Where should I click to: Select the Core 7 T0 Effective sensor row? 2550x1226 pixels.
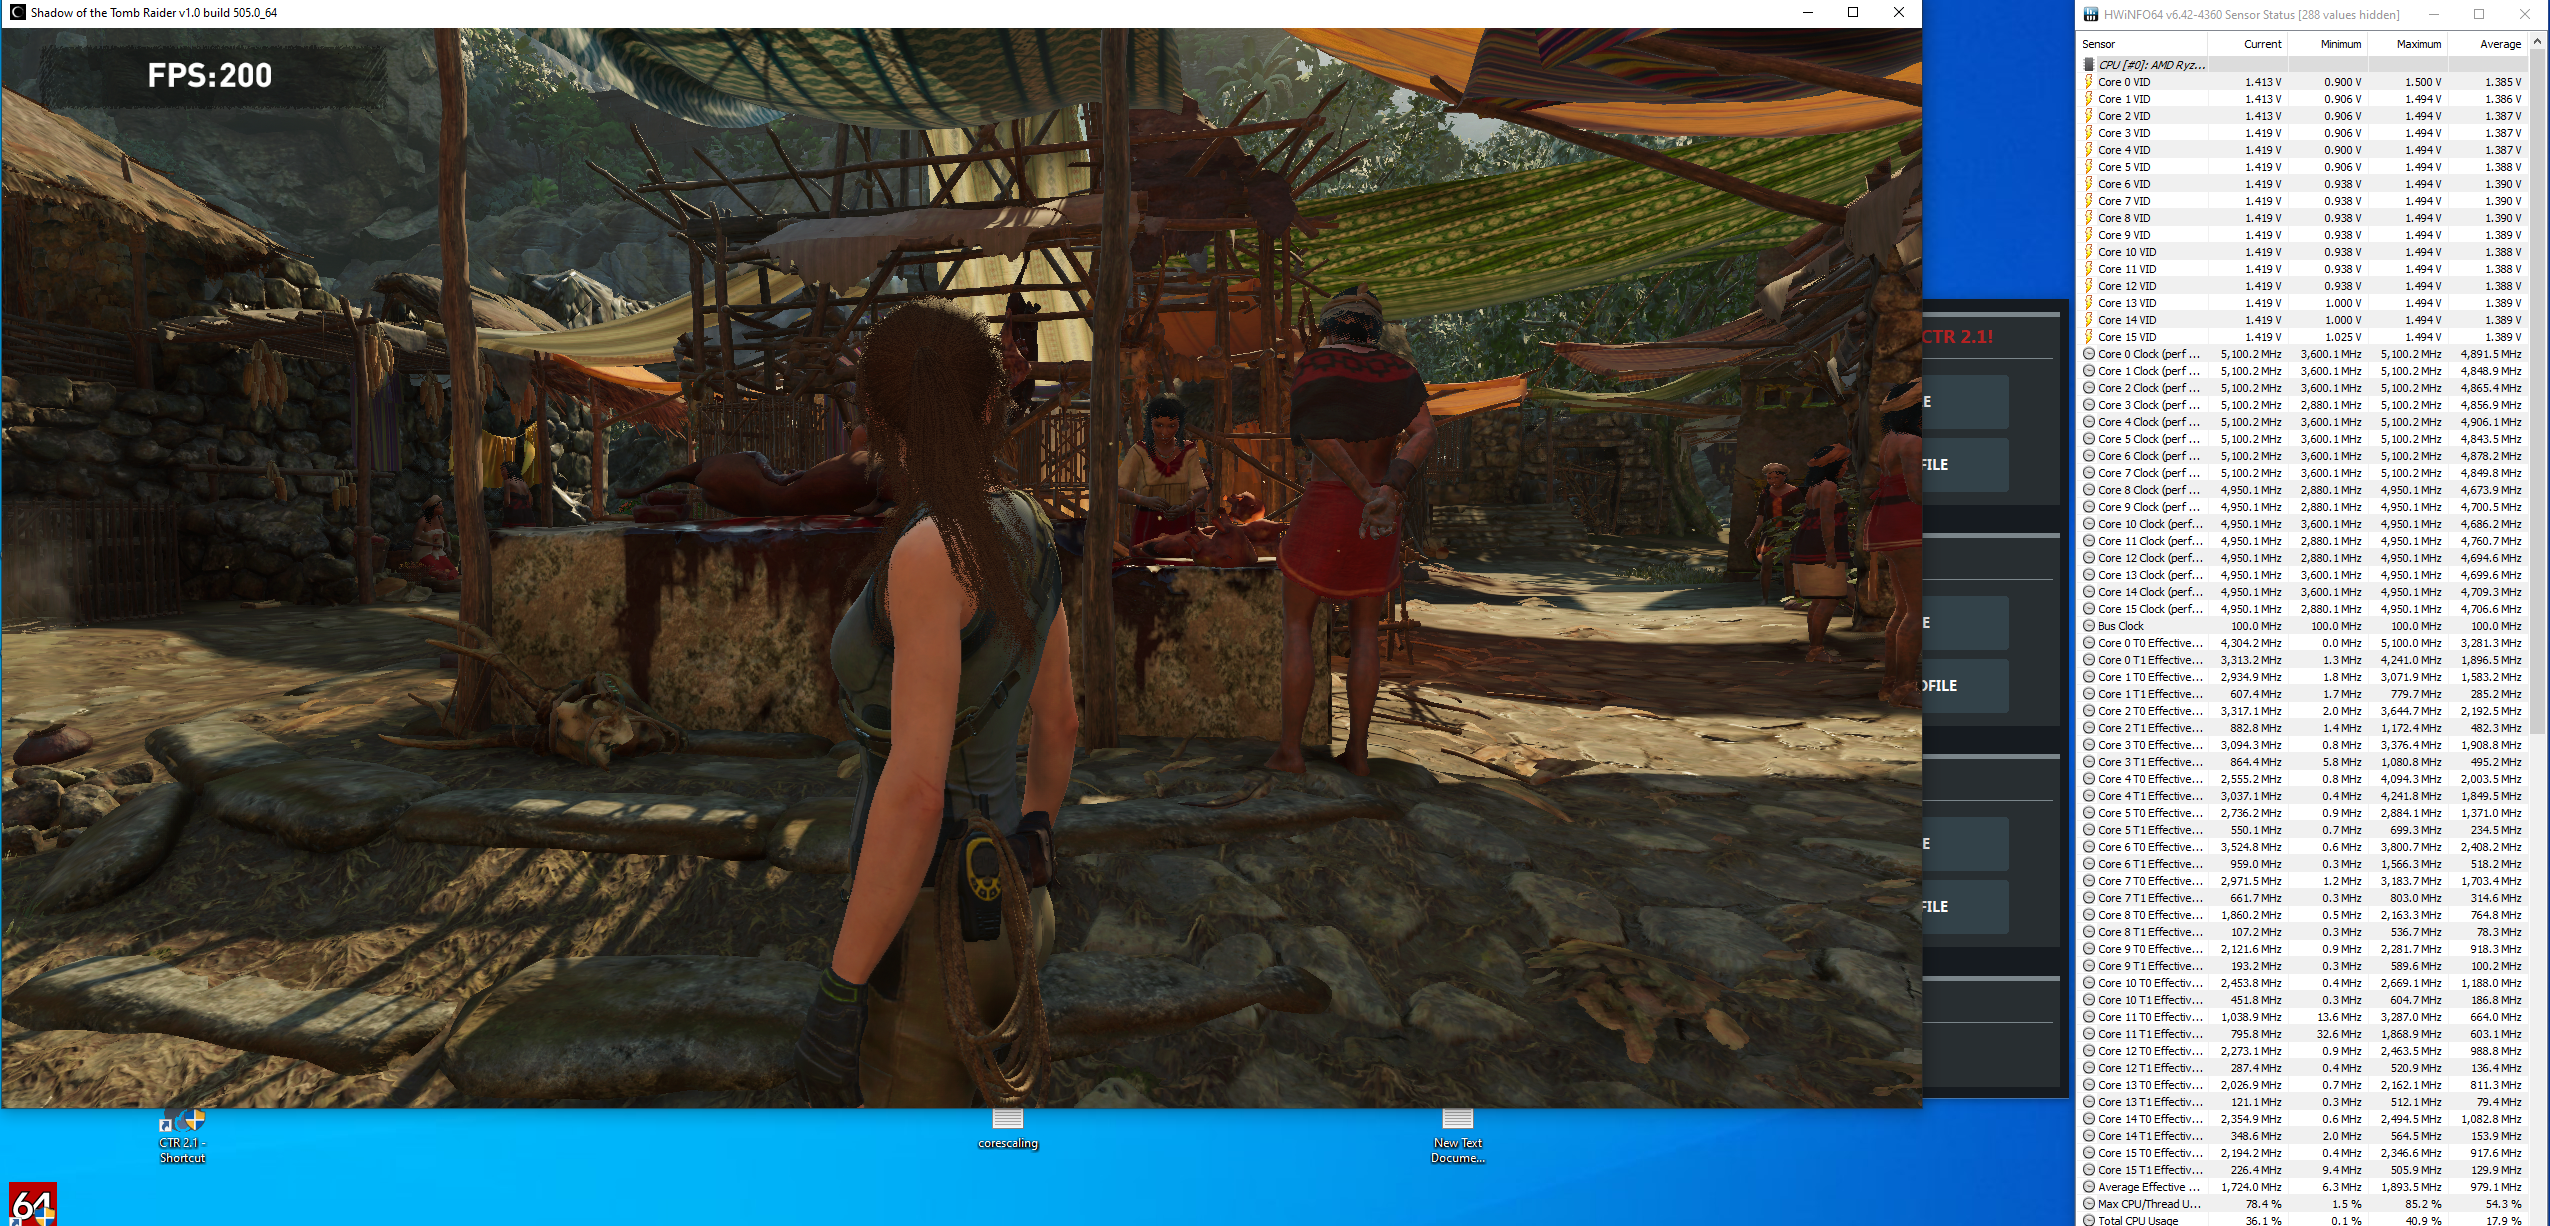[2302, 881]
